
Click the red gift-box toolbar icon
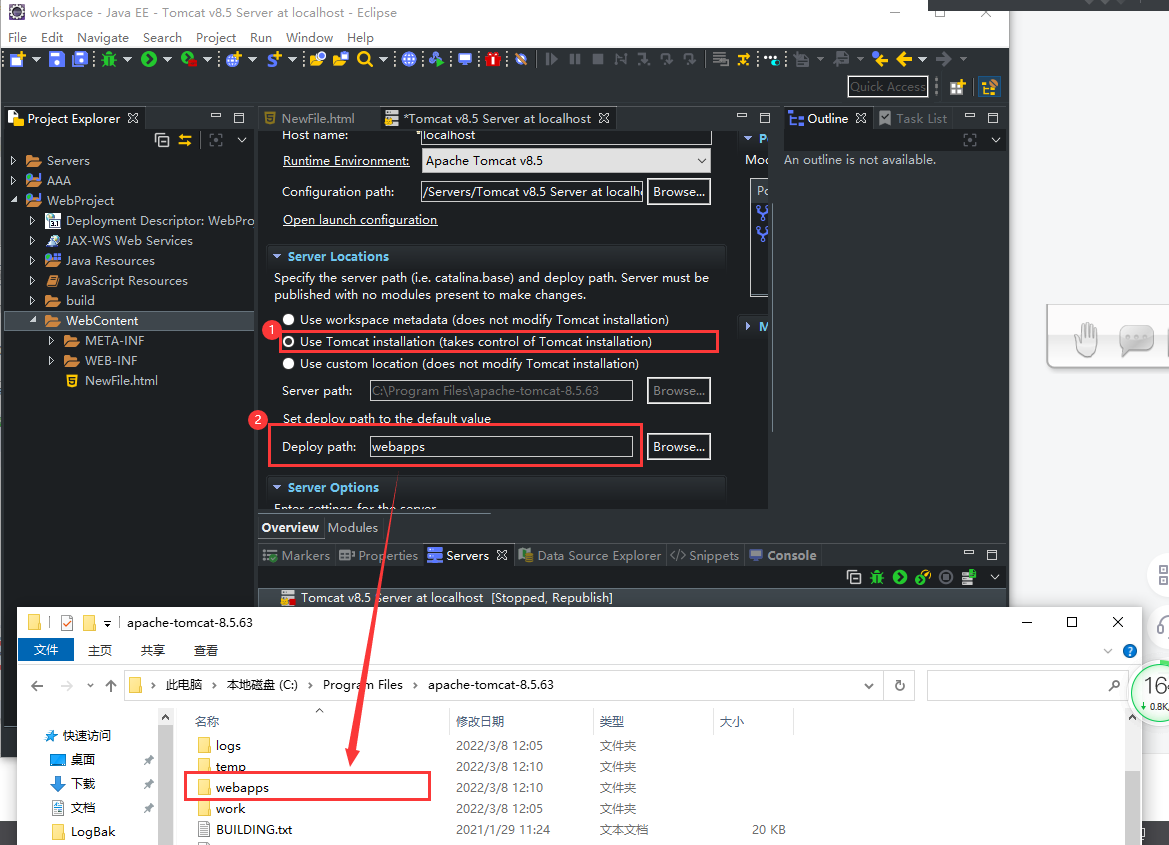(x=493, y=59)
